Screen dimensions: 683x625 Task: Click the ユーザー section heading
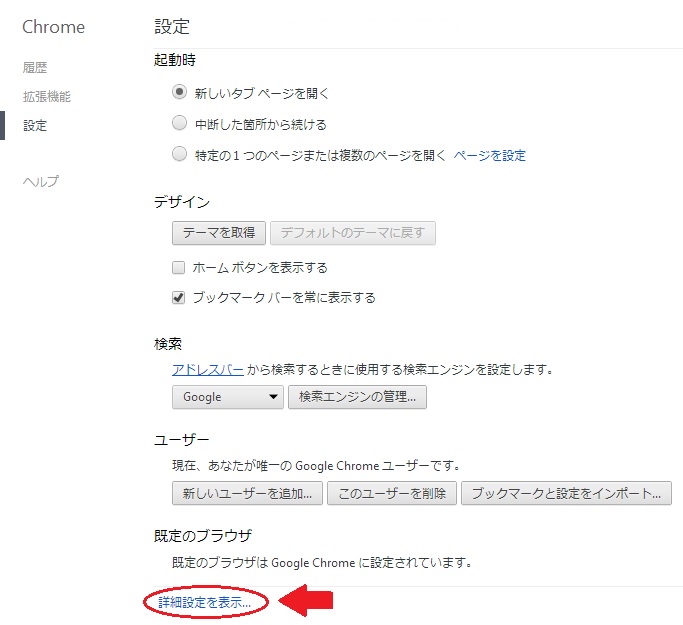[182, 440]
